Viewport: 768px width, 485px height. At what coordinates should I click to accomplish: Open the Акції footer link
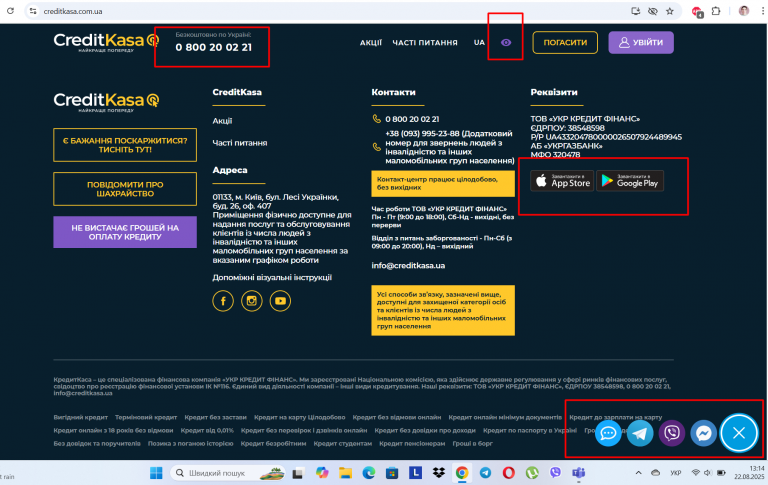(222, 121)
